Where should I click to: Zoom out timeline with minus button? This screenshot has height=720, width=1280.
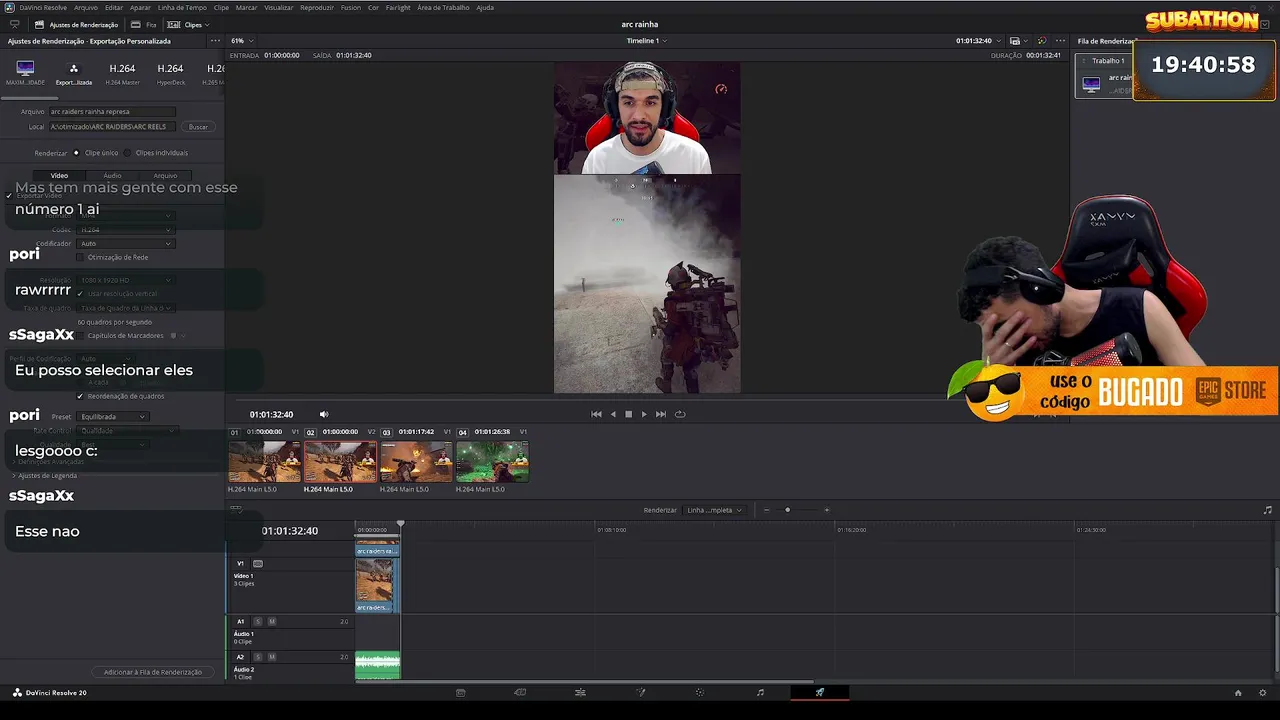(766, 510)
